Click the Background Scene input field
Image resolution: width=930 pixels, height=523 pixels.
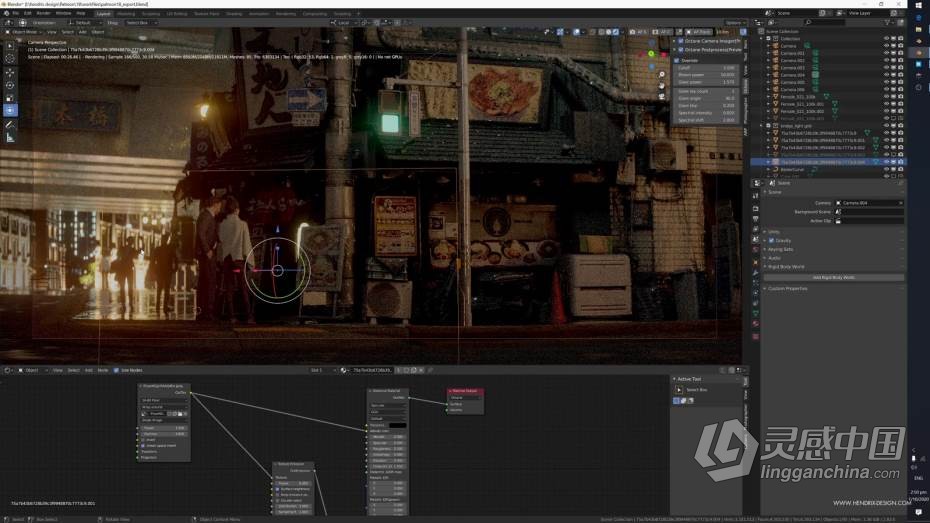870,212
